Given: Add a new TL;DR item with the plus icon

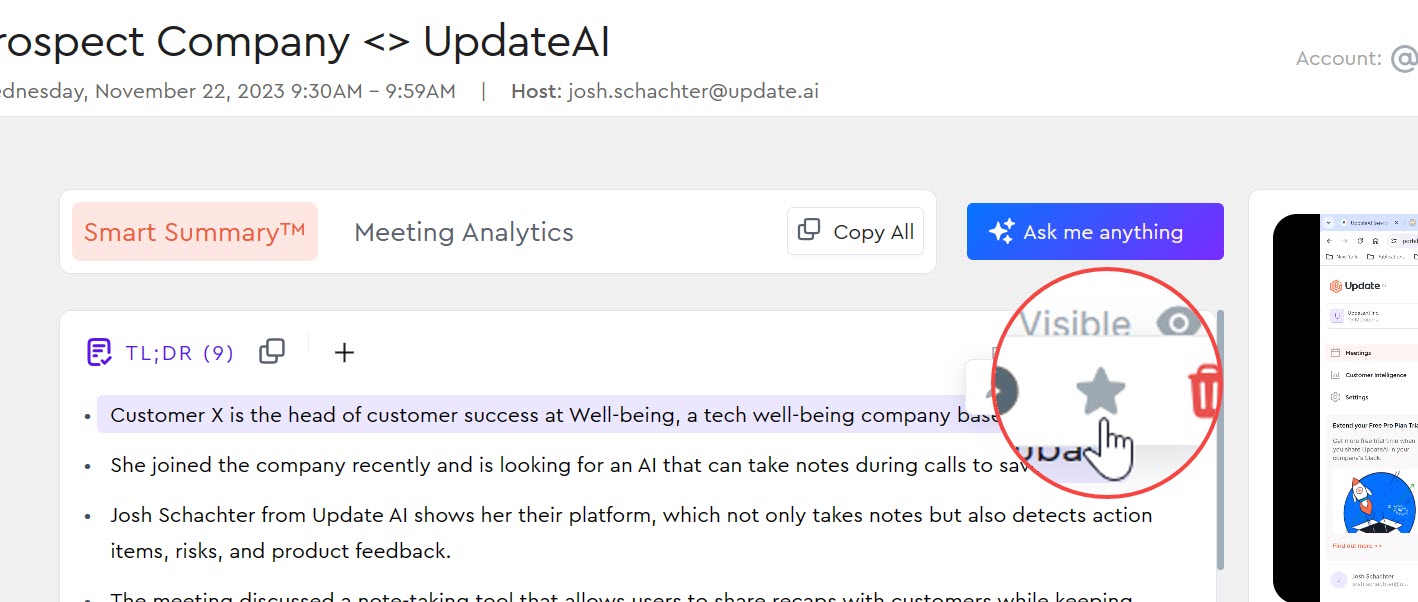Looking at the screenshot, I should click(x=344, y=352).
